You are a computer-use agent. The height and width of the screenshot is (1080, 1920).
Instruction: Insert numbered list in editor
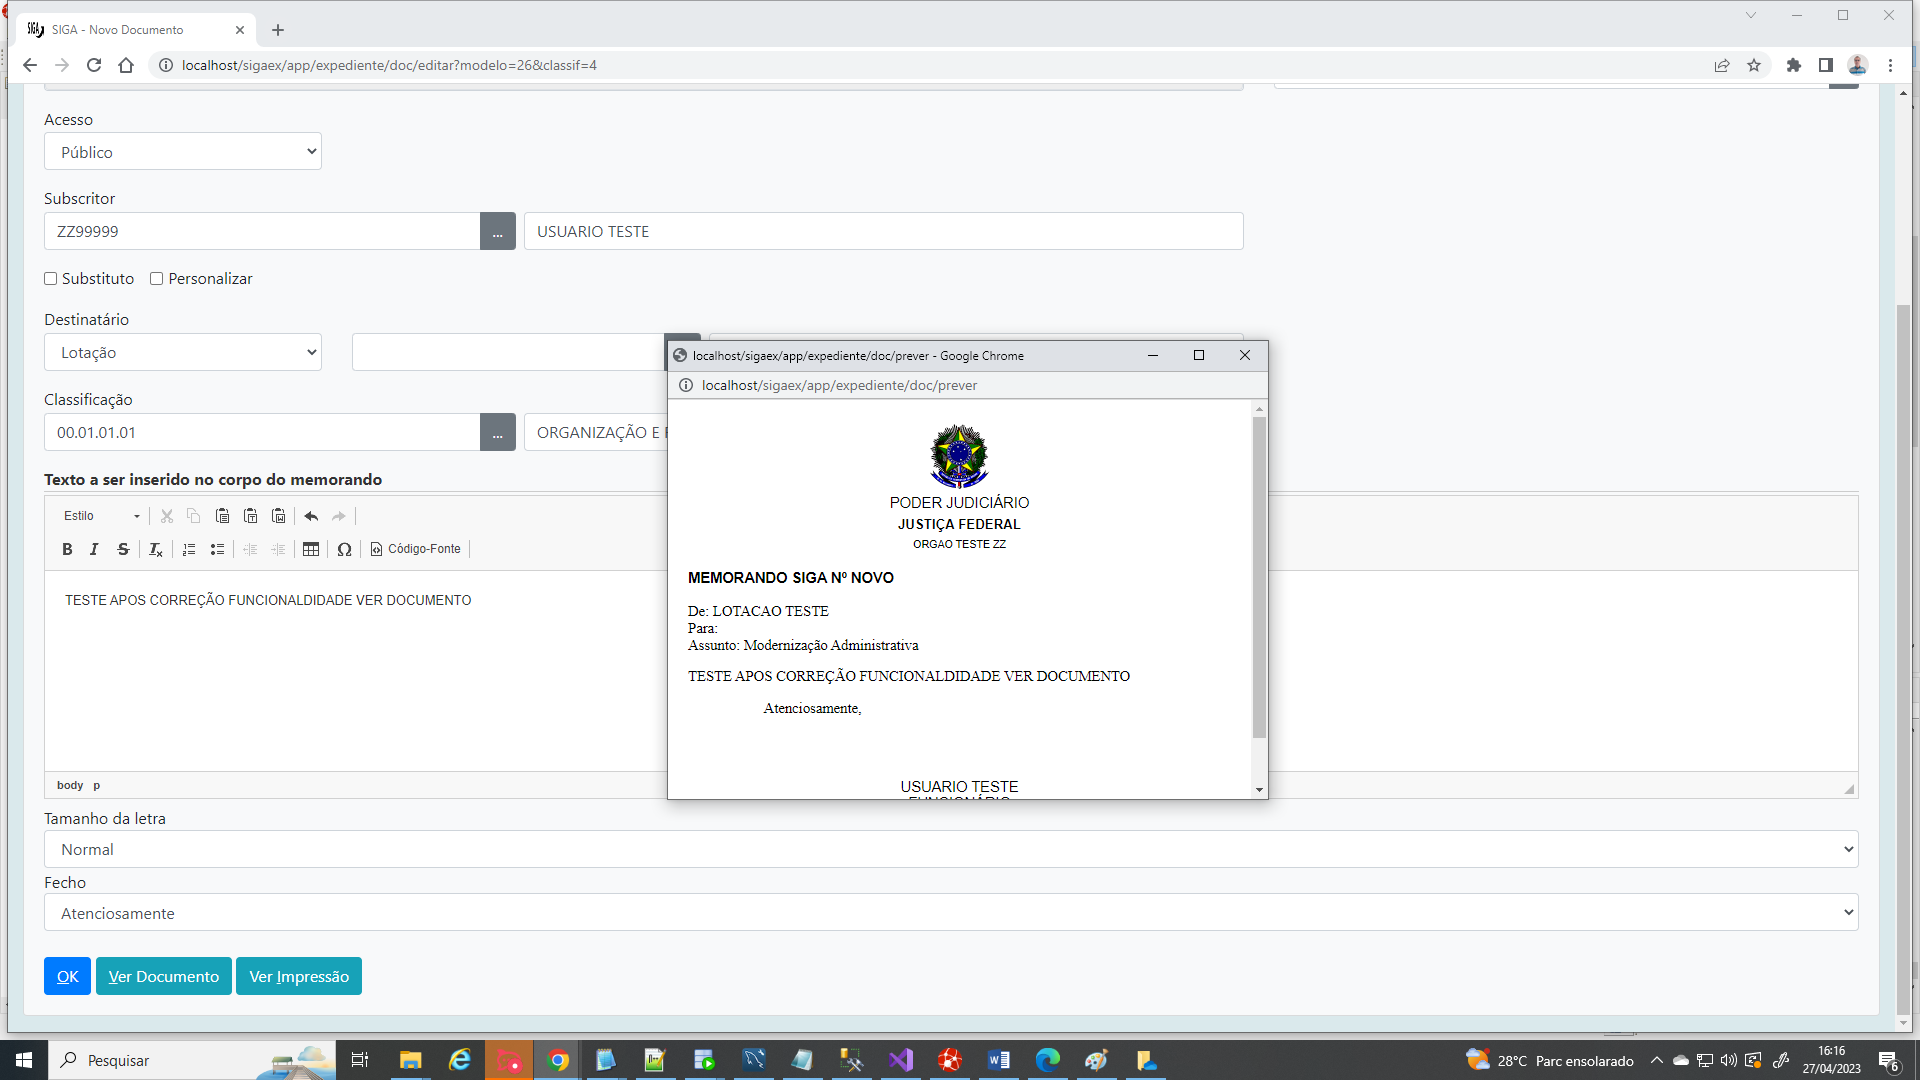point(189,549)
